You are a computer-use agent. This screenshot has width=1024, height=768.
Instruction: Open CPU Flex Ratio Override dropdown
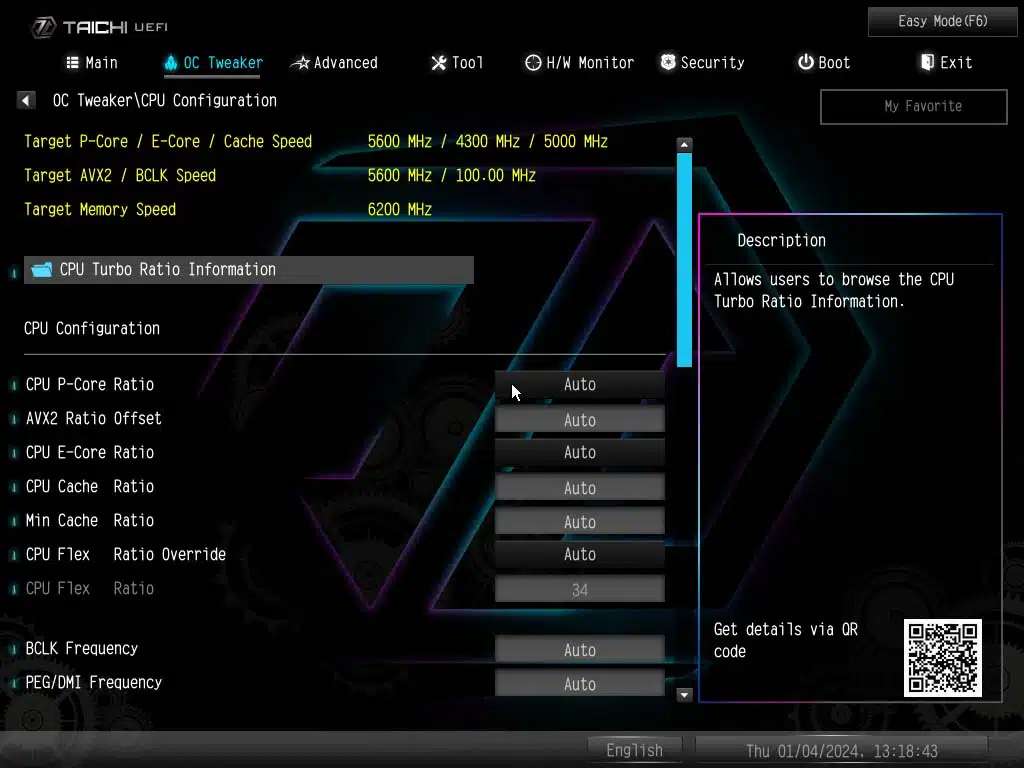579,555
